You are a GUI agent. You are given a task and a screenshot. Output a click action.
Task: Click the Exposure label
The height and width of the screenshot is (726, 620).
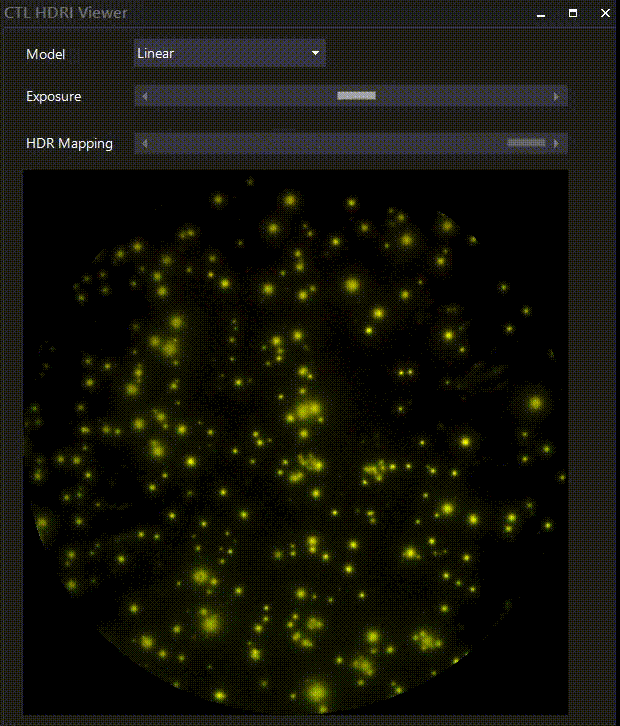54,96
